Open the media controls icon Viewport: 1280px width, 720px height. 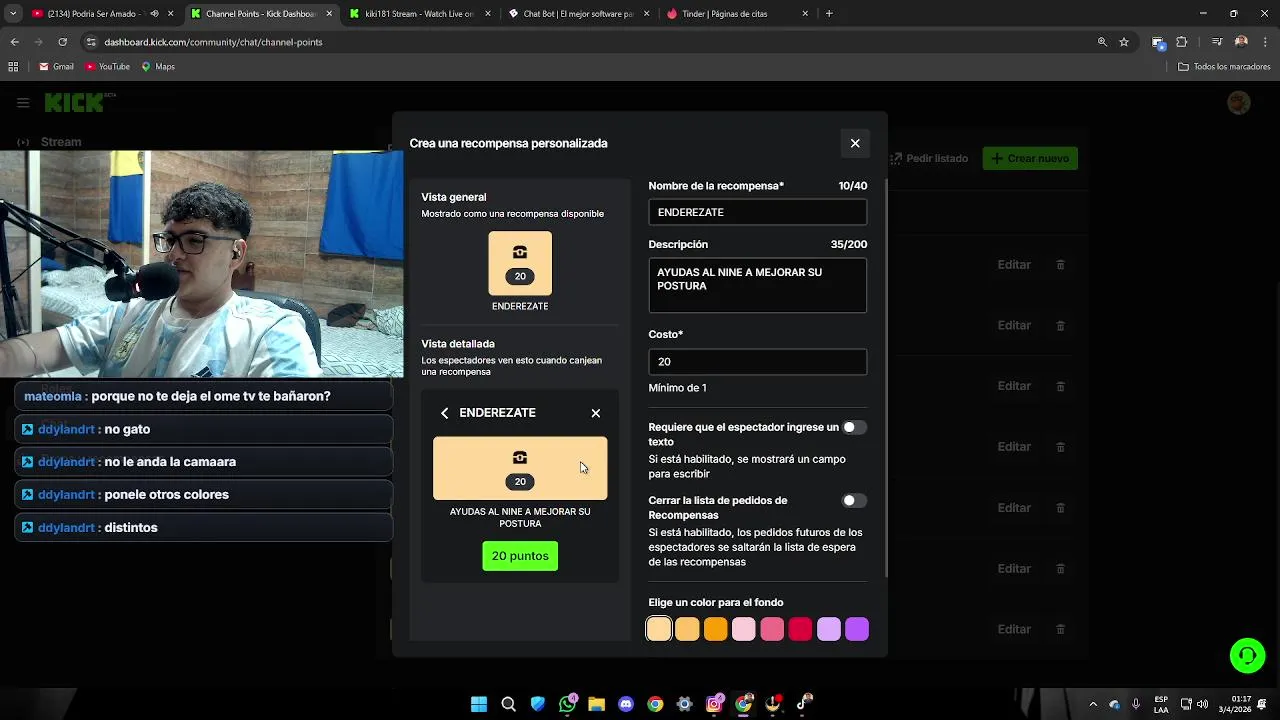[x=1217, y=42]
